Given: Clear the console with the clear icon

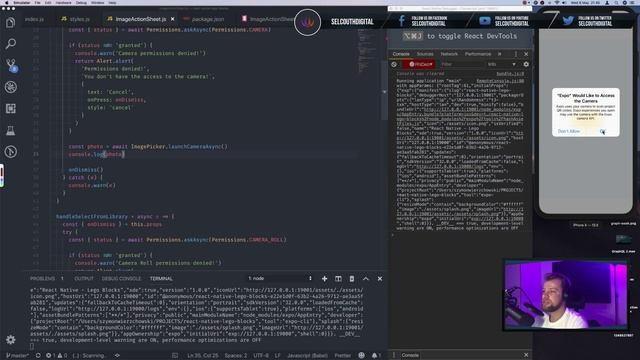Looking at the screenshot, I should [x=394, y=64].
